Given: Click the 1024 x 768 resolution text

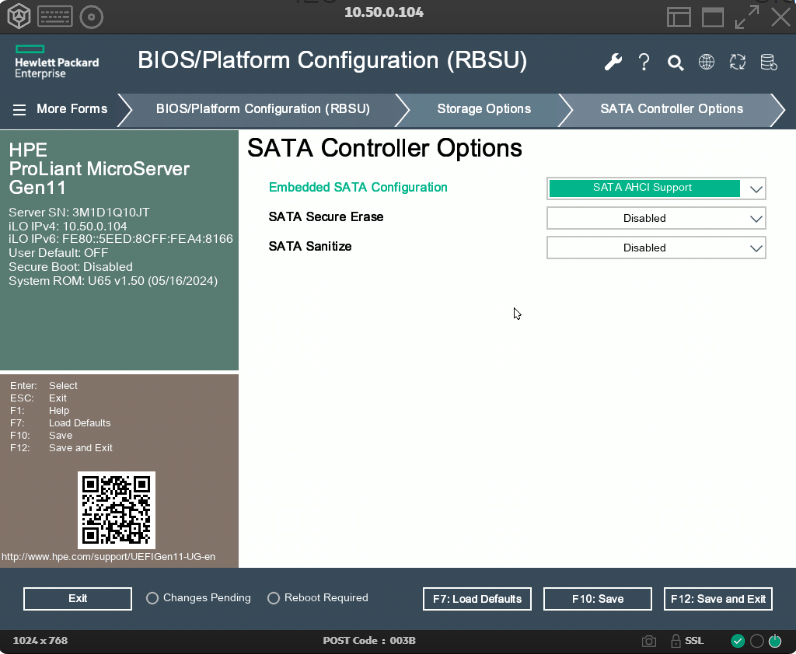Looking at the screenshot, I should point(40,641).
